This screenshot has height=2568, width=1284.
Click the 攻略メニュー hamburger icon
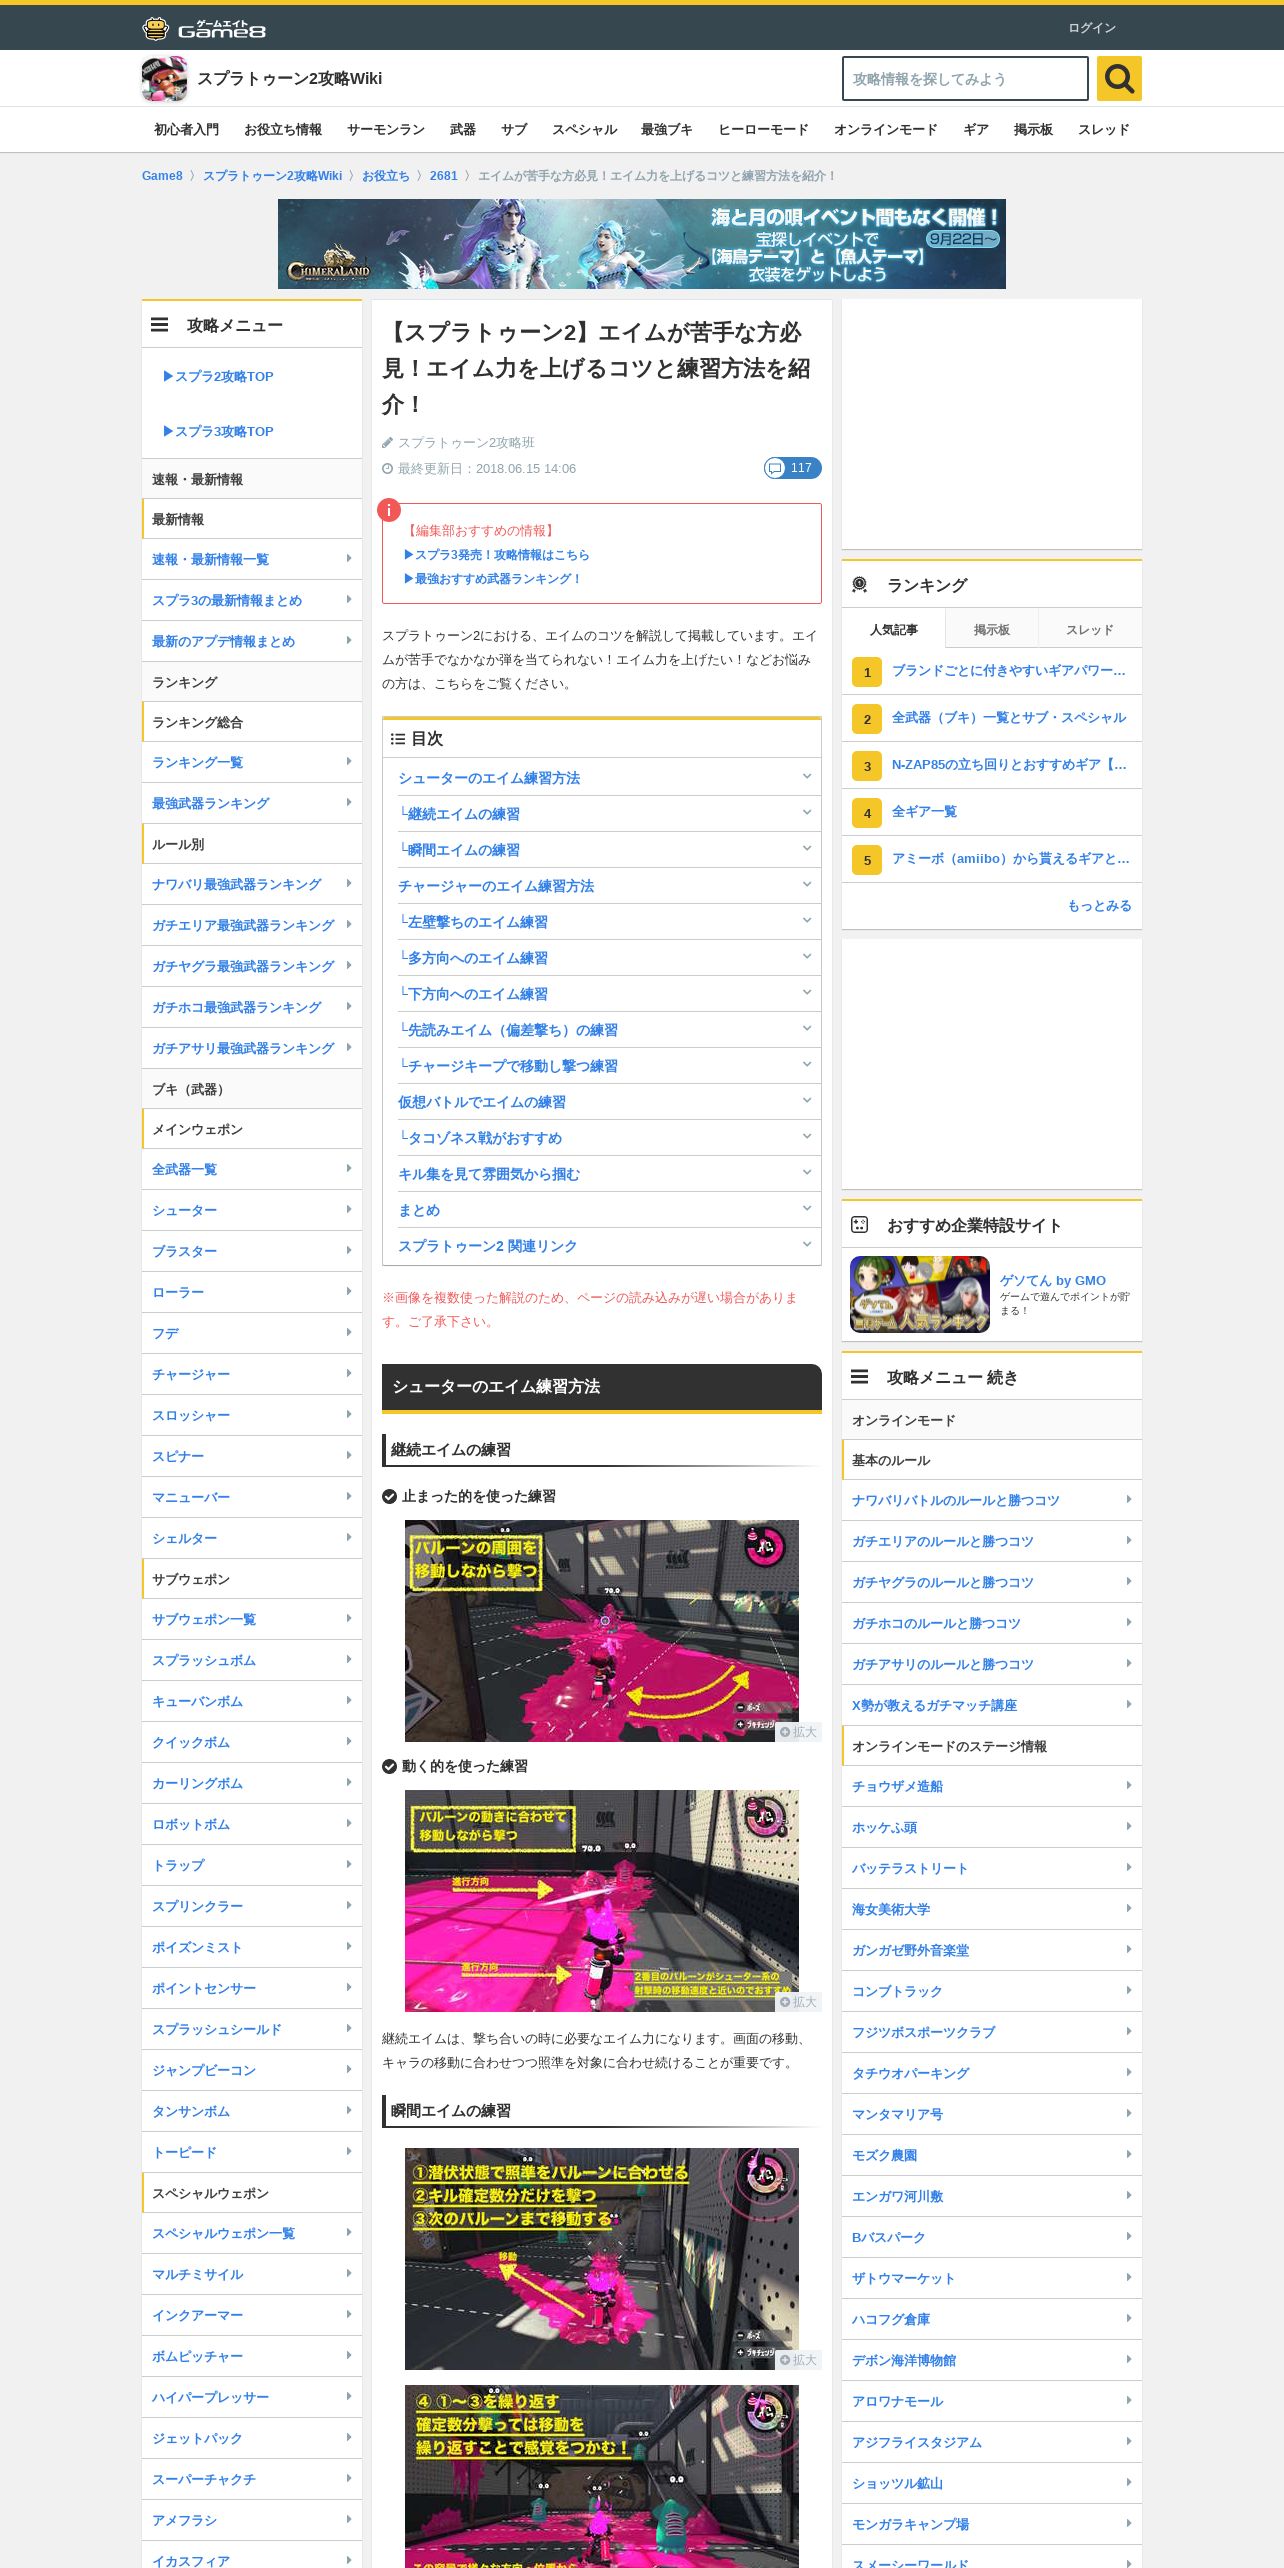159,325
